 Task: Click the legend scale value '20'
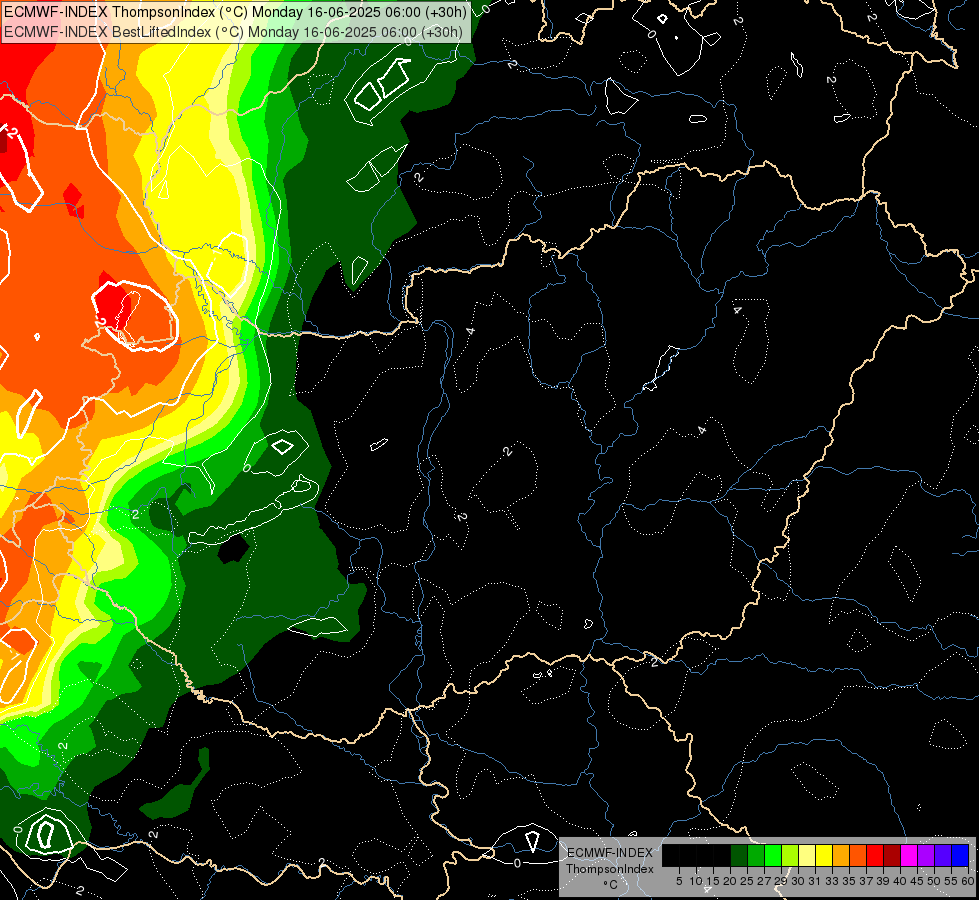tap(730, 881)
